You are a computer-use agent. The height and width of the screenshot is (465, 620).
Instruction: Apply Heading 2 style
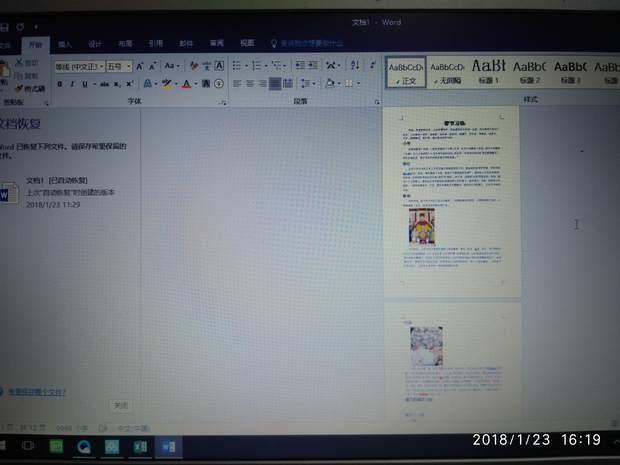(x=529, y=72)
